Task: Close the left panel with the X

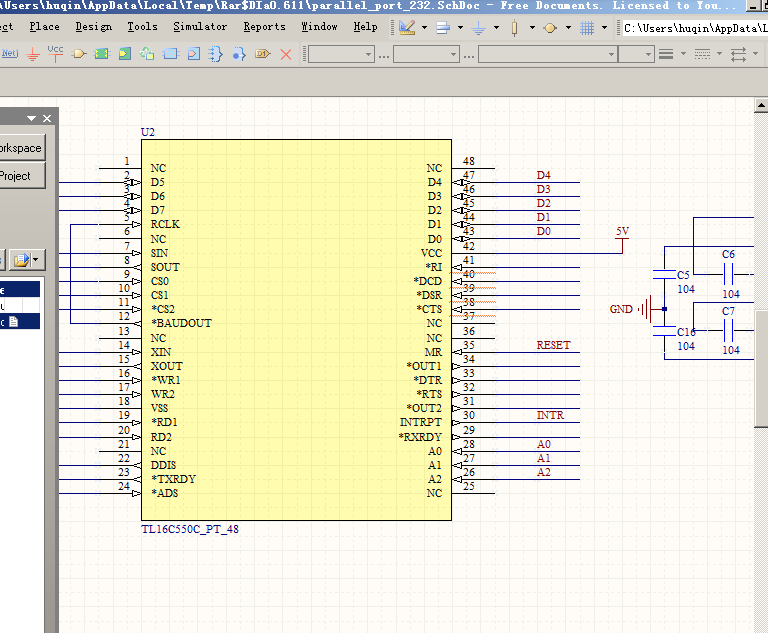Action: [x=47, y=118]
